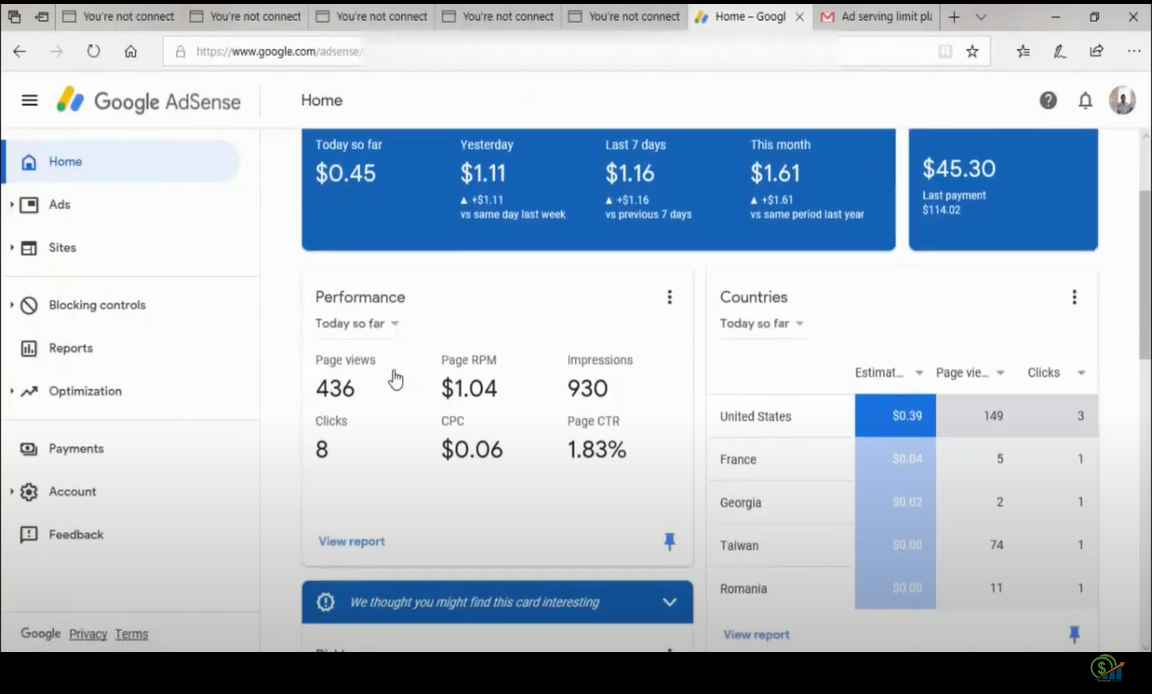Expand the 'We thought you might find' card
This screenshot has height=694, width=1152.
coord(669,602)
